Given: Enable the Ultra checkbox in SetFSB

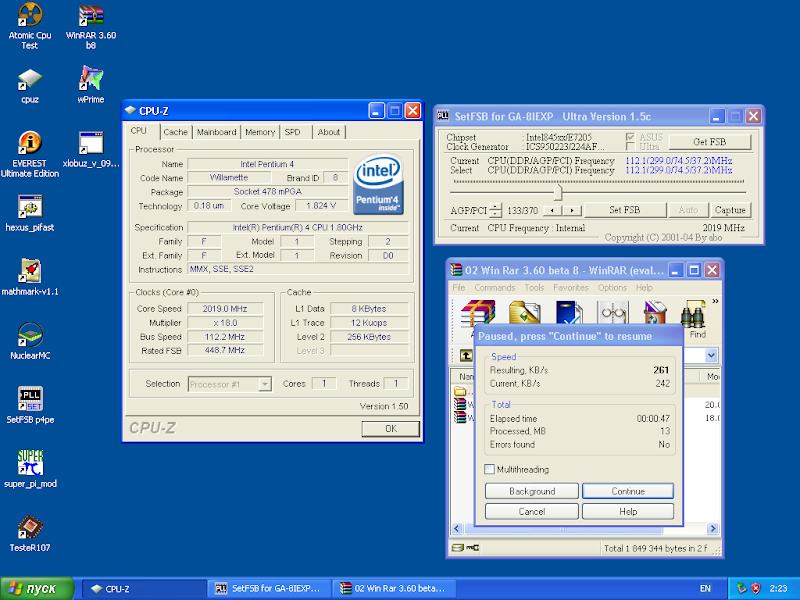Looking at the screenshot, I should 630,146.
